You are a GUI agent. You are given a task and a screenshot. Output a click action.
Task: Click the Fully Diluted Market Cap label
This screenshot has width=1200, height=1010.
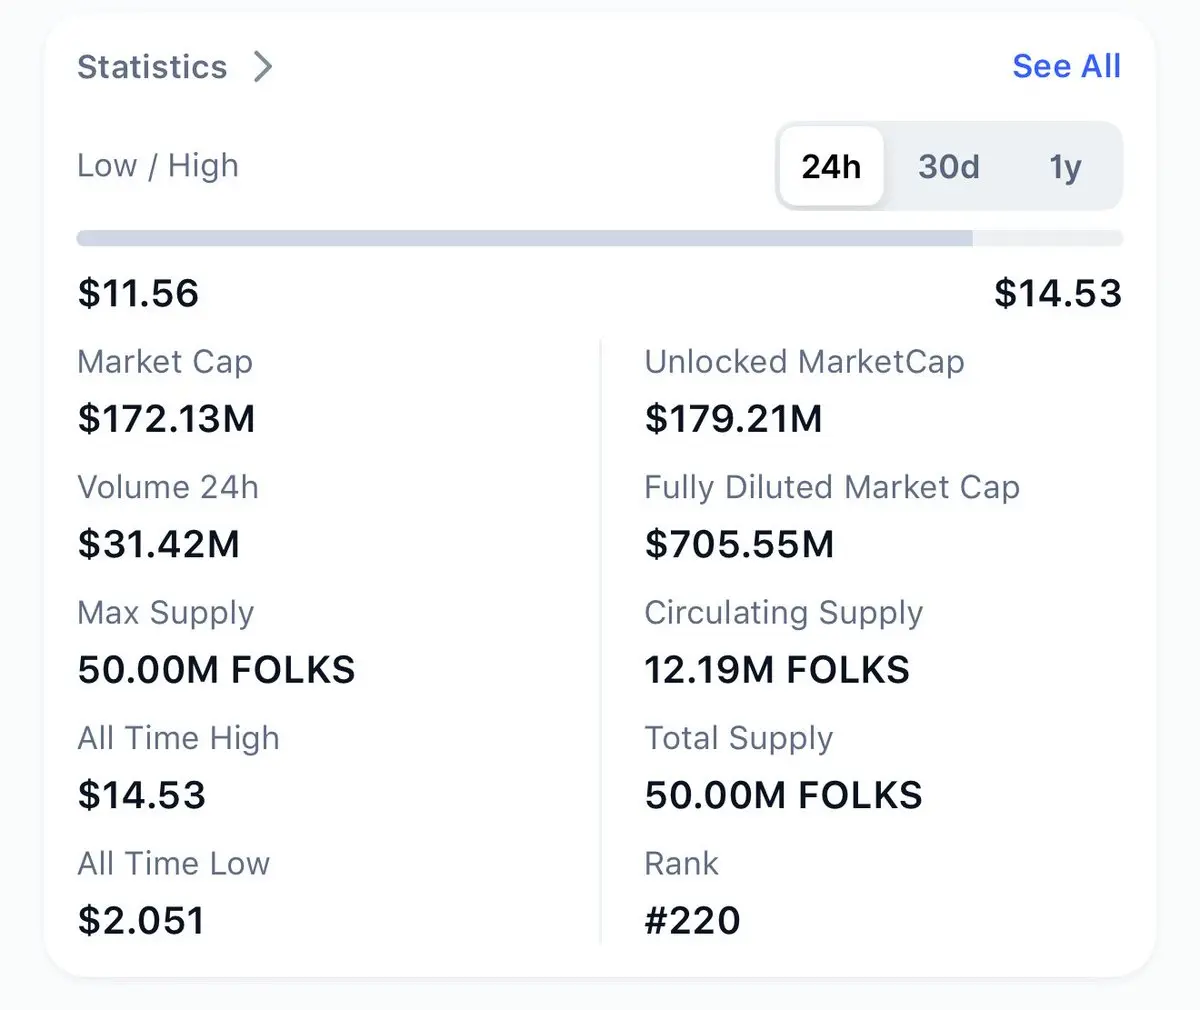831,487
